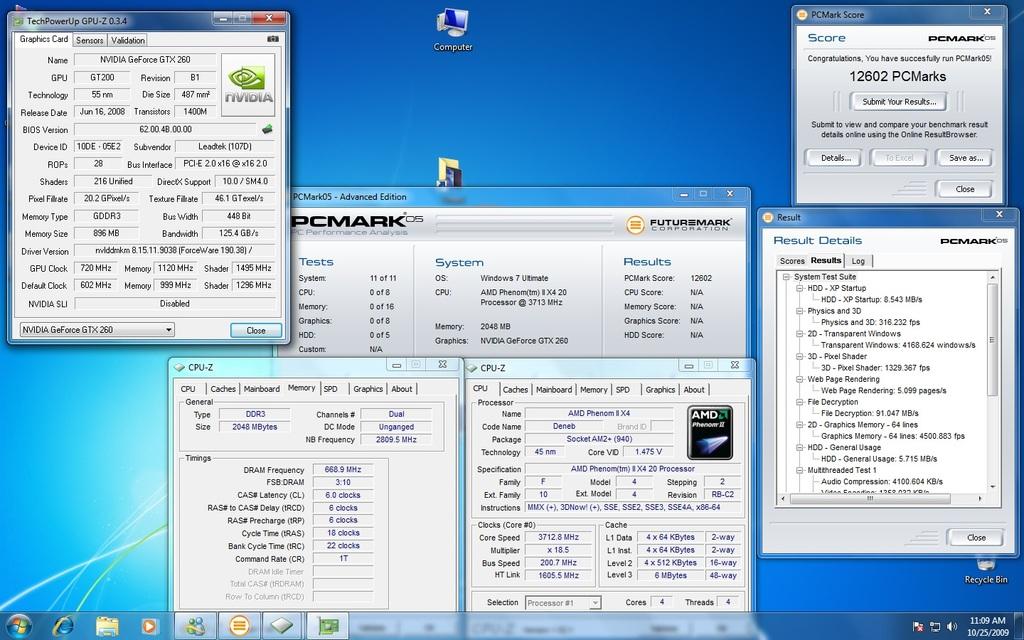Click the Result window title bar icon

pyautogui.click(x=769, y=217)
